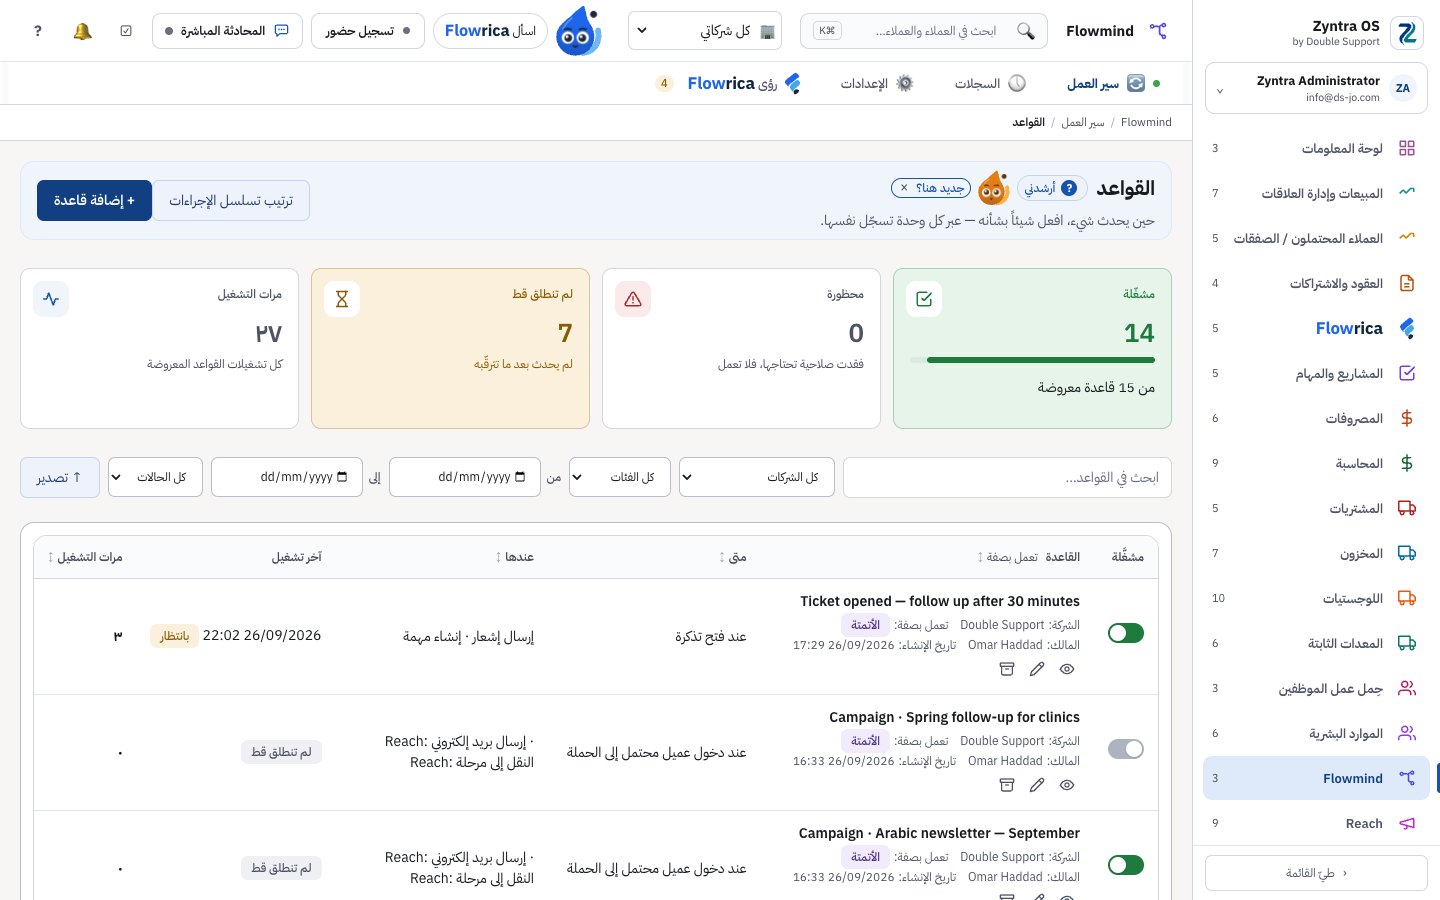This screenshot has height=900, width=1440.
Task: Open the Flowrica item in sidebar
Action: click(1315, 328)
